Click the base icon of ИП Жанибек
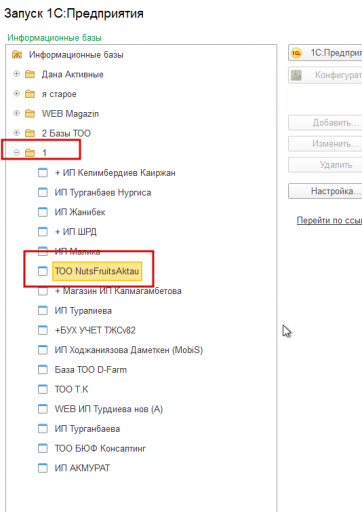This screenshot has width=362, height=512. click(x=43, y=212)
